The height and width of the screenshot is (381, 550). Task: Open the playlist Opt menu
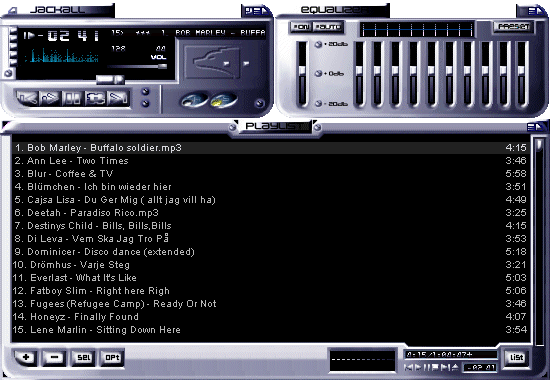click(x=112, y=357)
